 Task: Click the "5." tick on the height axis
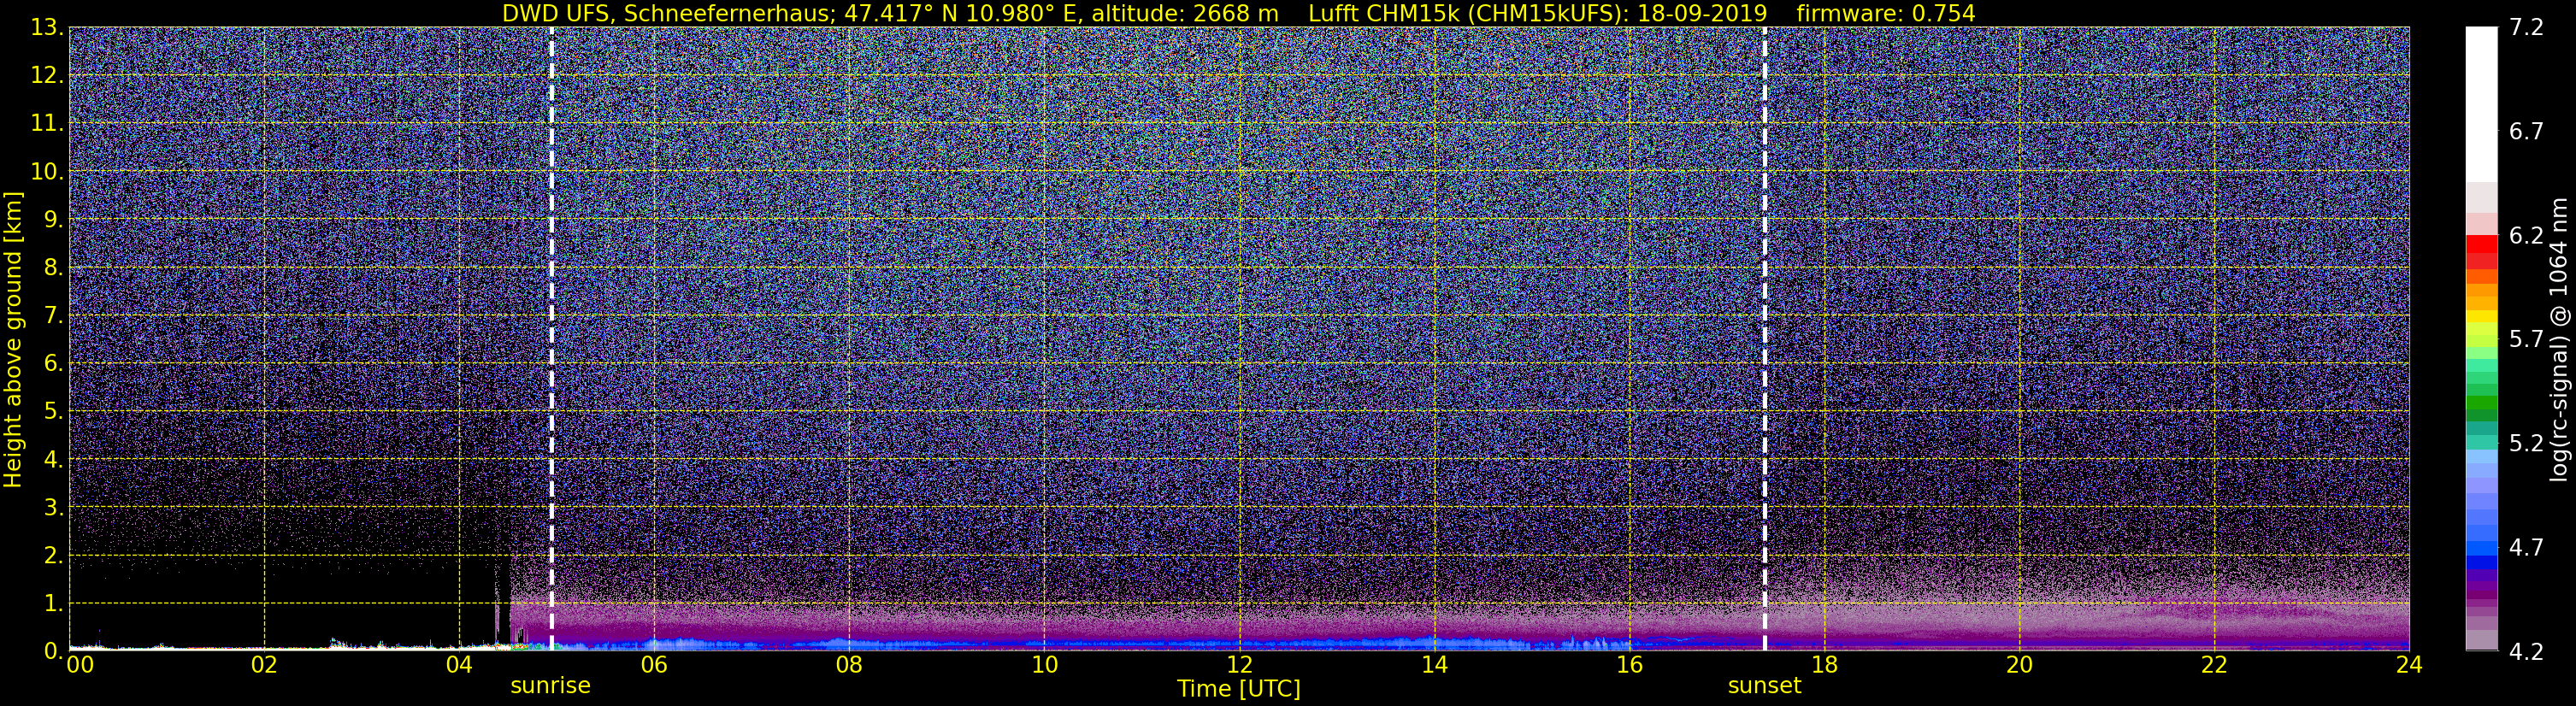54,412
